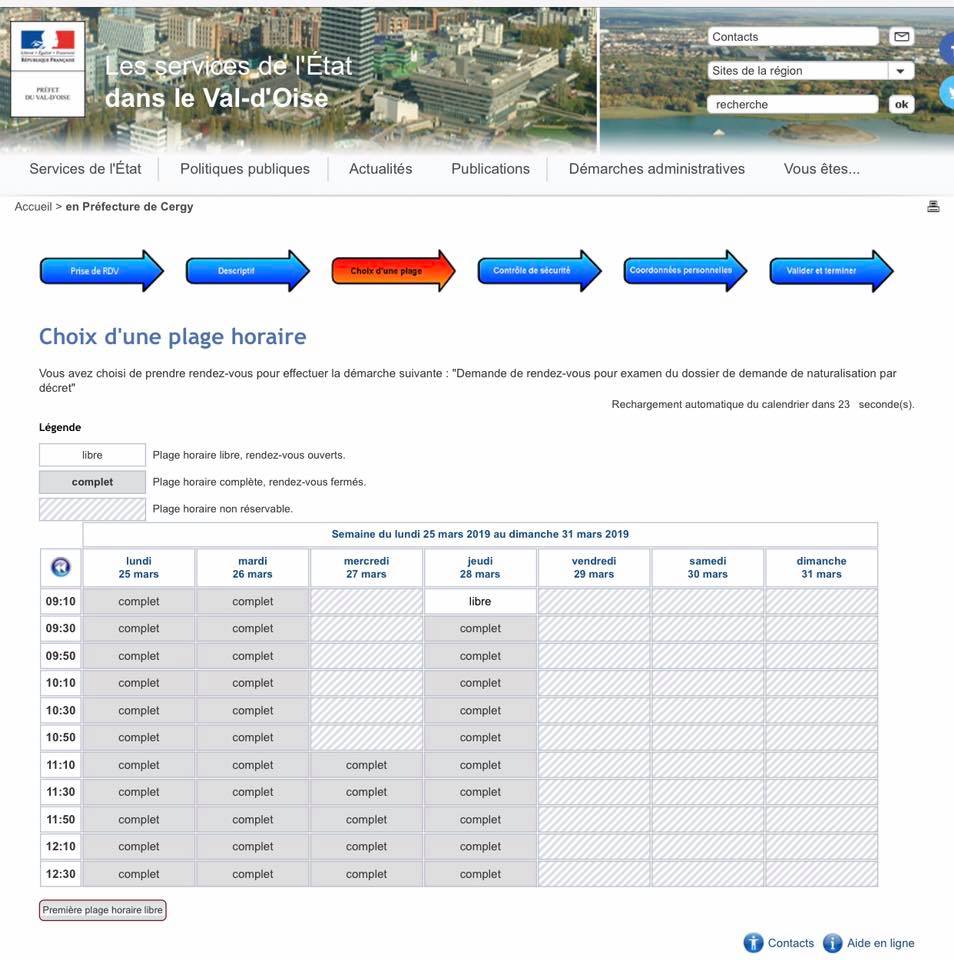Click Première plage horaire libre button
954x960 pixels.
(103, 910)
